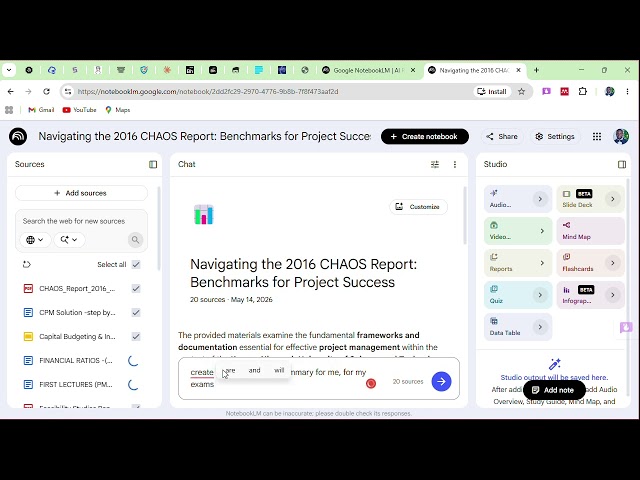Viewport: 640px width, 480px height.
Task: Expand Data Table options chevron
Action: [540, 327]
